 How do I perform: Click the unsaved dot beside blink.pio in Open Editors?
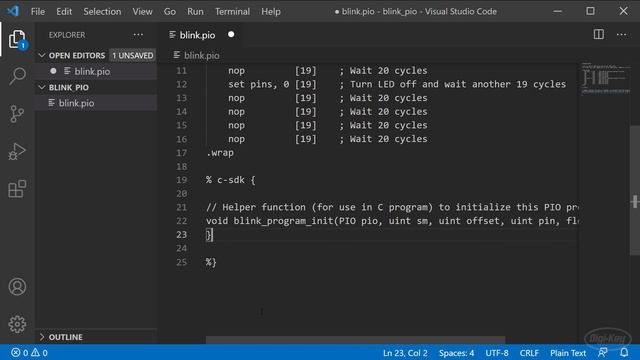(53, 71)
